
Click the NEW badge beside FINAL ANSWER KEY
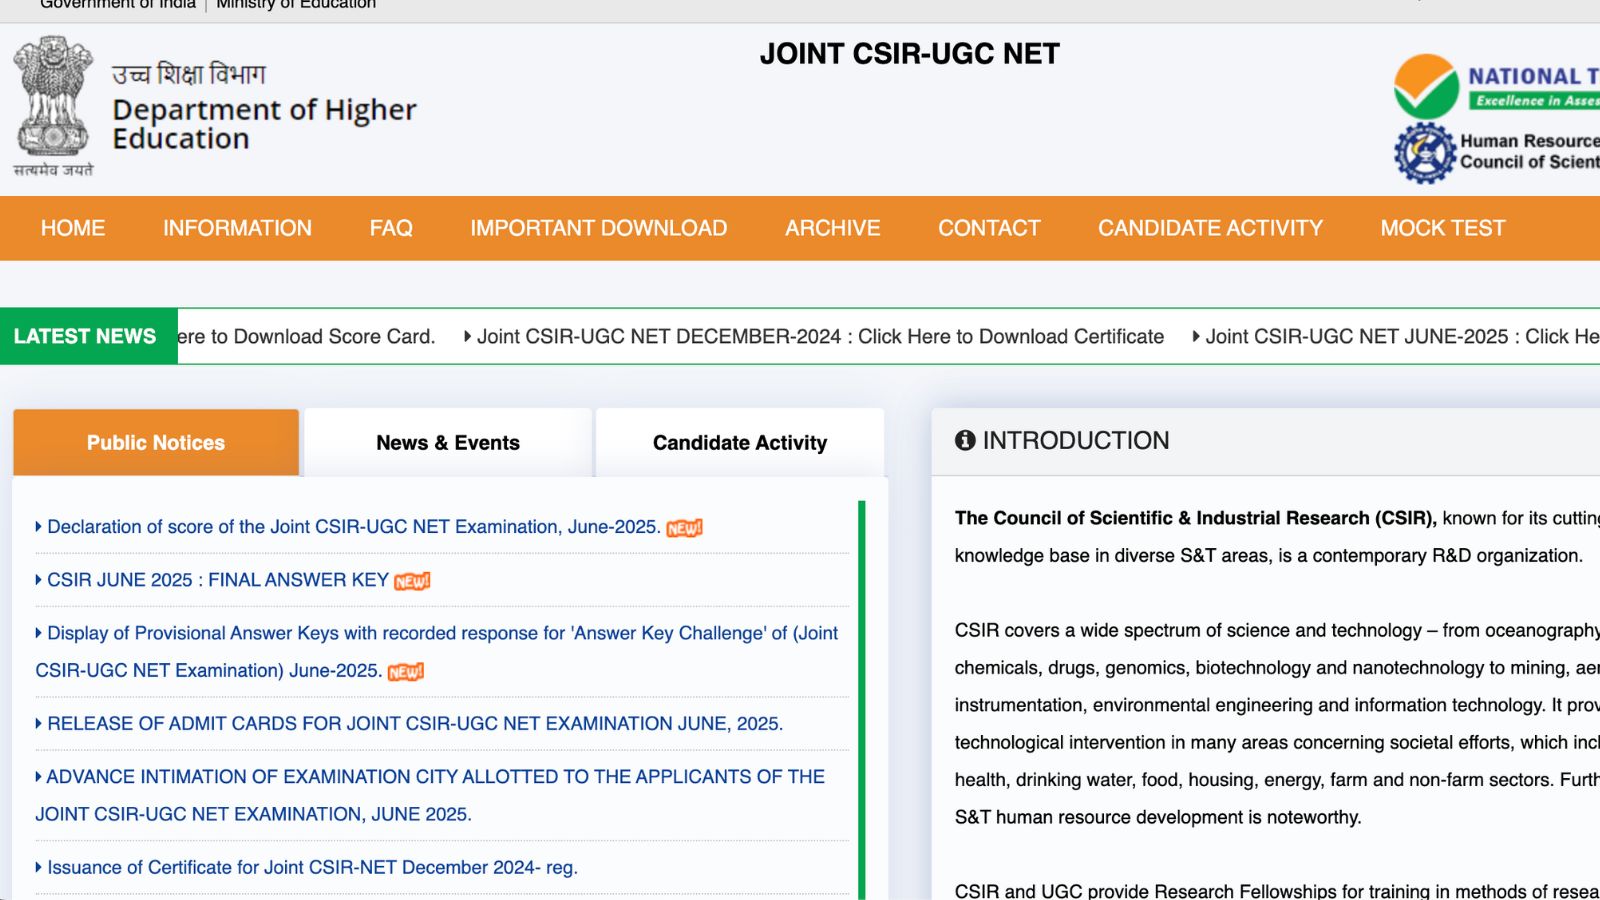(412, 581)
